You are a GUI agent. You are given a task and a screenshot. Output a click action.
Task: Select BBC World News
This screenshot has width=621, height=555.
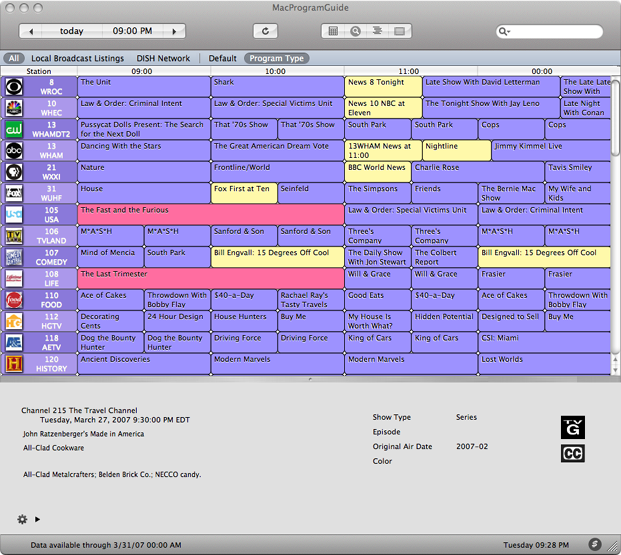(378, 172)
